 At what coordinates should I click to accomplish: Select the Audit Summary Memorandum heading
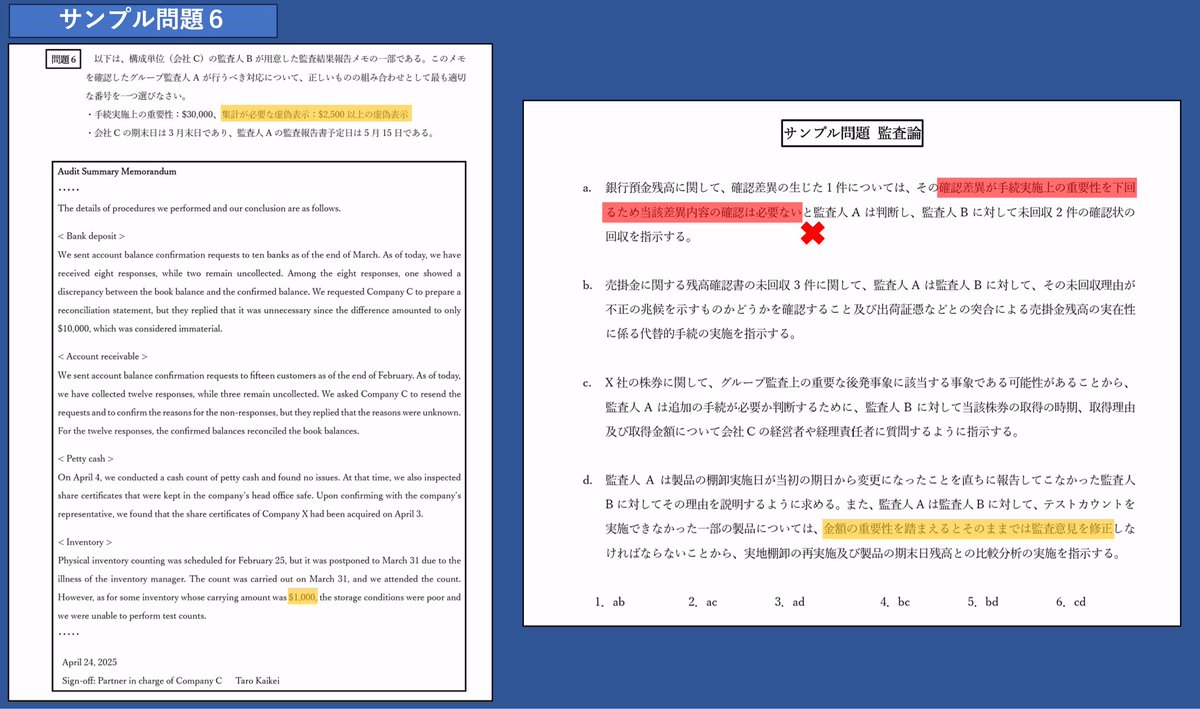(117, 172)
